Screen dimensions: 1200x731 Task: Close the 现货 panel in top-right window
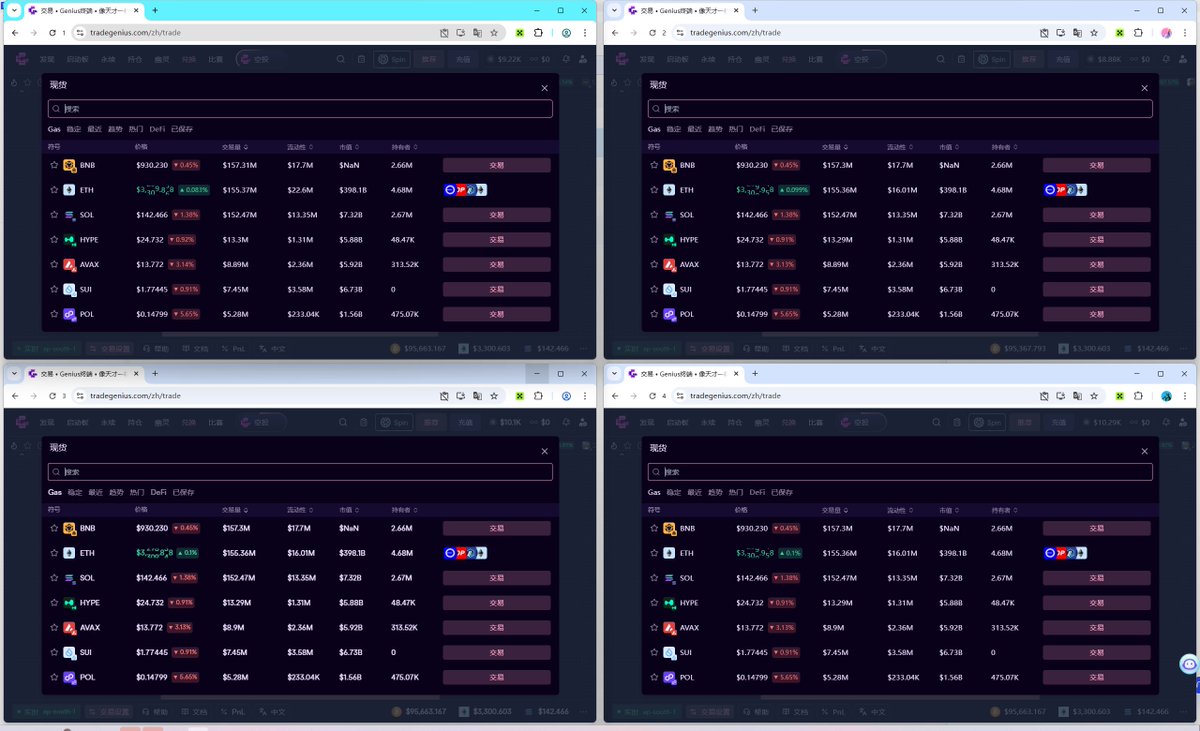(1144, 88)
